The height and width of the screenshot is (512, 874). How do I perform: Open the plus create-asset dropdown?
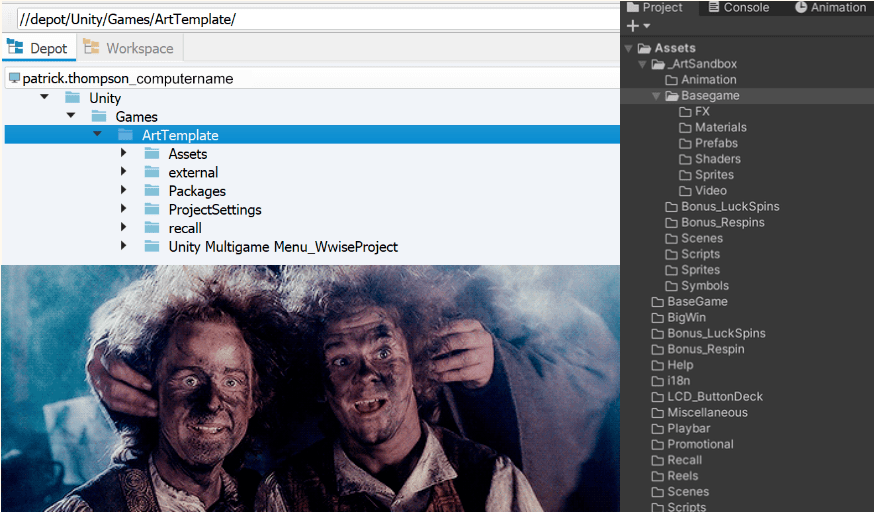click(638, 26)
